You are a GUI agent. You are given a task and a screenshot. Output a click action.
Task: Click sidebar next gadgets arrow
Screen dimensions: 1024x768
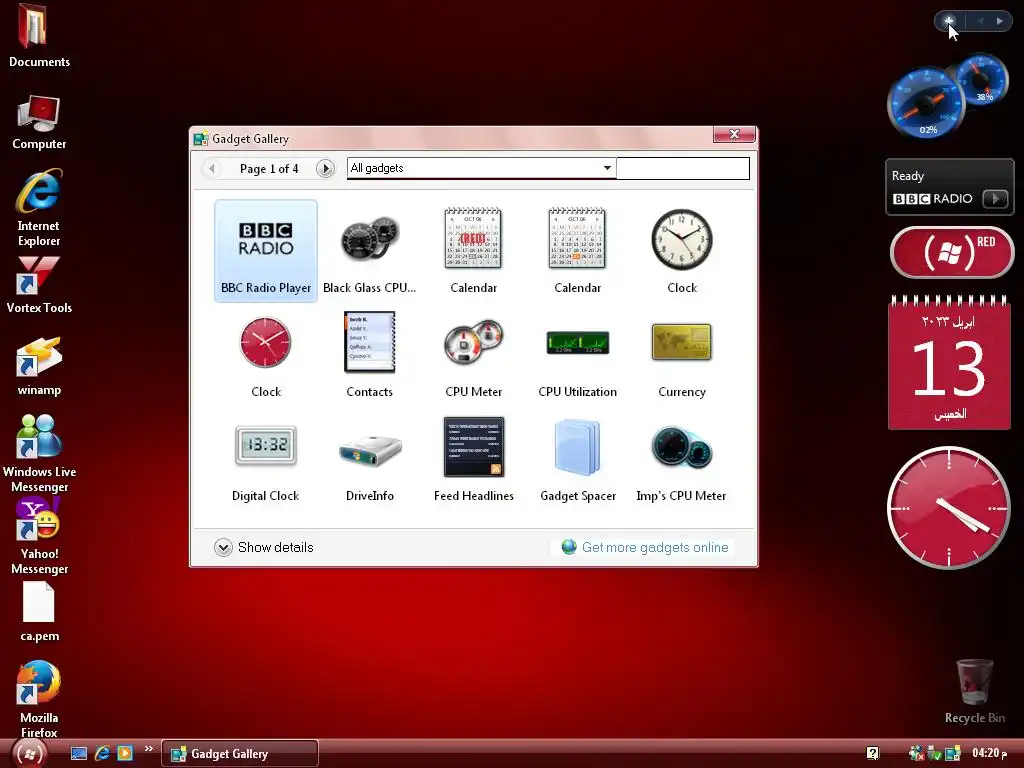click(1000, 21)
